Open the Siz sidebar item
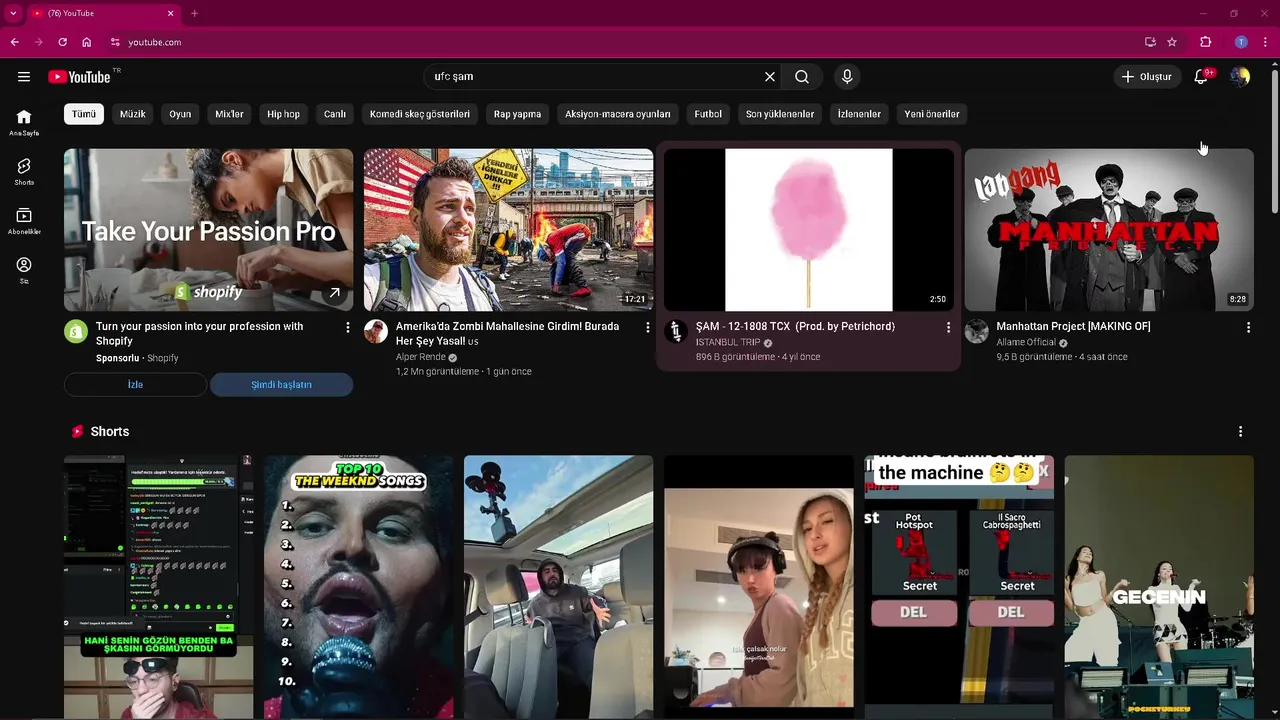The width and height of the screenshot is (1280, 720). pyautogui.click(x=24, y=270)
